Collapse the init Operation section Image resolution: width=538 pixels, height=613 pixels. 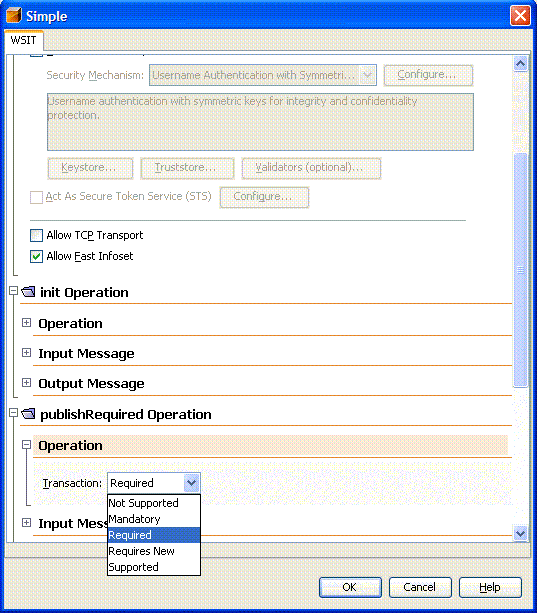click(x=14, y=291)
